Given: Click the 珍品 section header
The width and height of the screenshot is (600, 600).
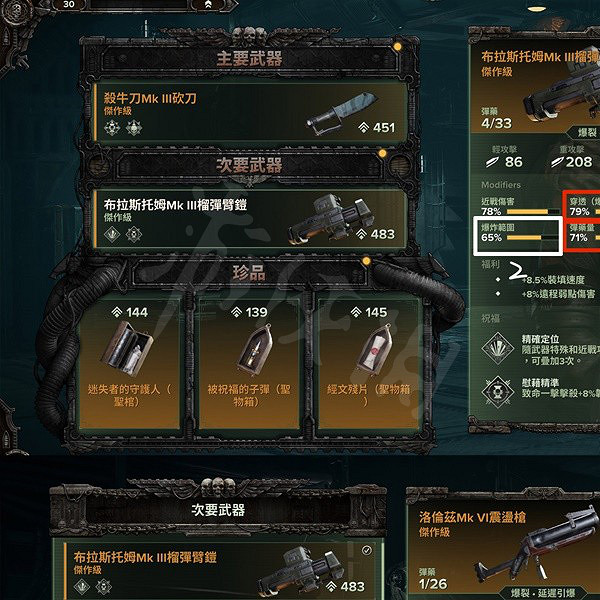Looking at the screenshot, I should click(249, 273).
